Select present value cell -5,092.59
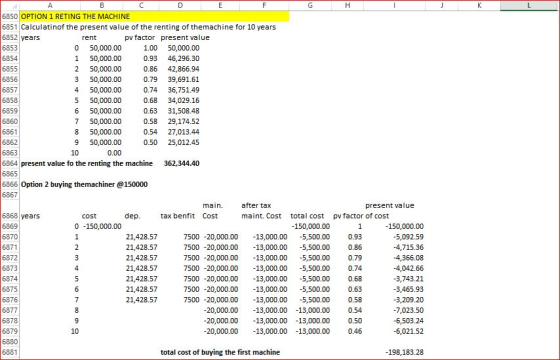Screen dimensions: 560x360 (408, 237)
